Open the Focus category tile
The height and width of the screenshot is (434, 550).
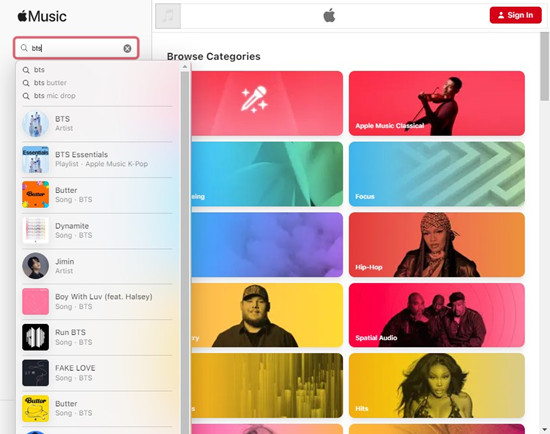437,174
